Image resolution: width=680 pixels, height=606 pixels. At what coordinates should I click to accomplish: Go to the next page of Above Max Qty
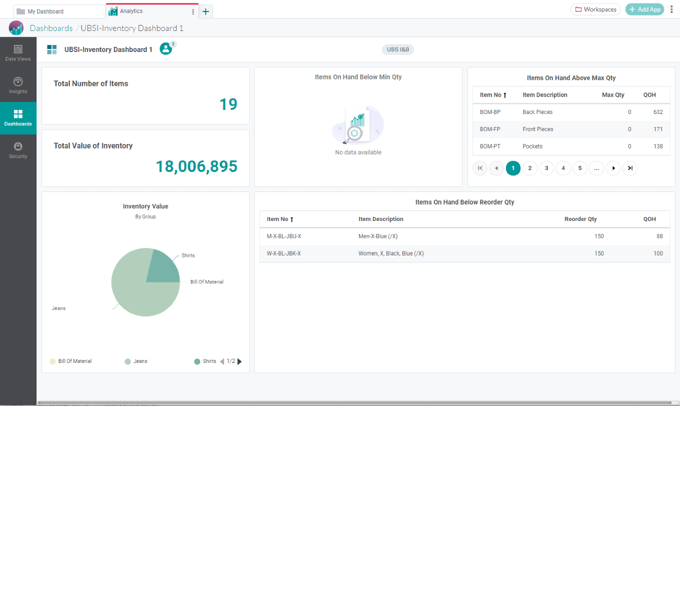[613, 168]
